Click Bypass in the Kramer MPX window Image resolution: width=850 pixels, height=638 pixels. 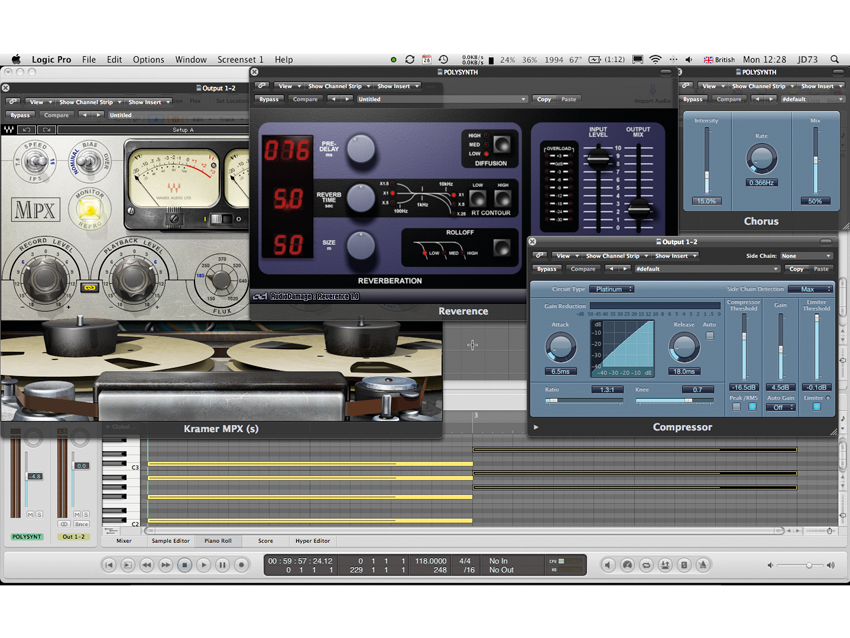pyautogui.click(x=20, y=115)
